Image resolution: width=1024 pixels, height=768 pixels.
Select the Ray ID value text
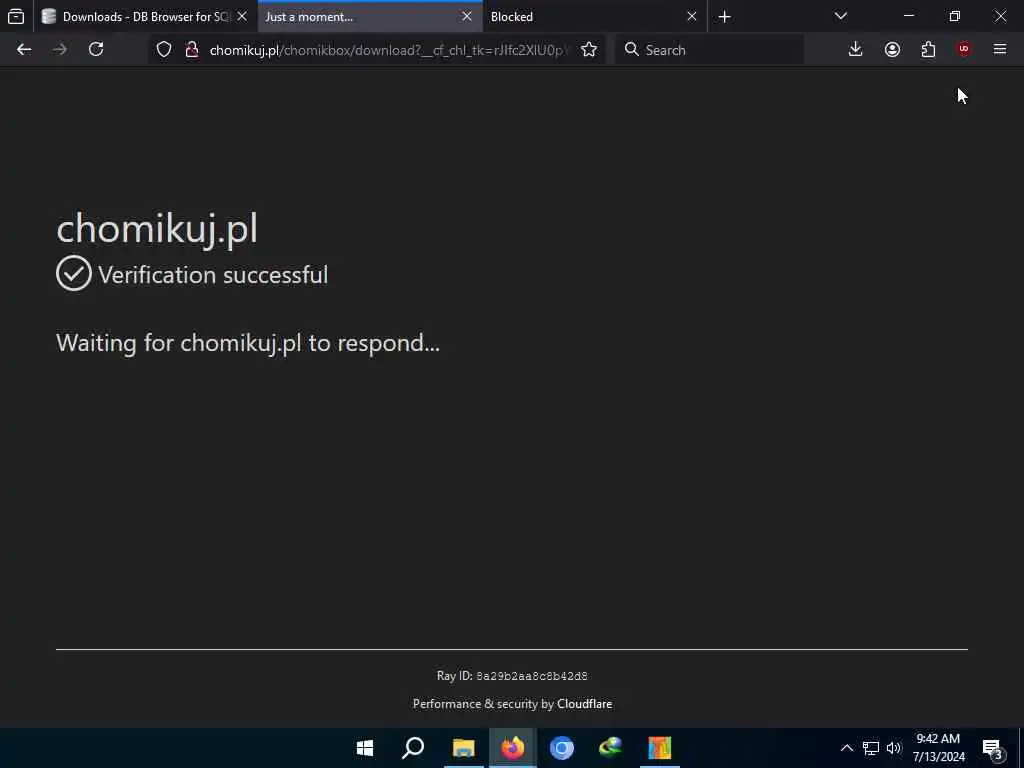point(532,676)
